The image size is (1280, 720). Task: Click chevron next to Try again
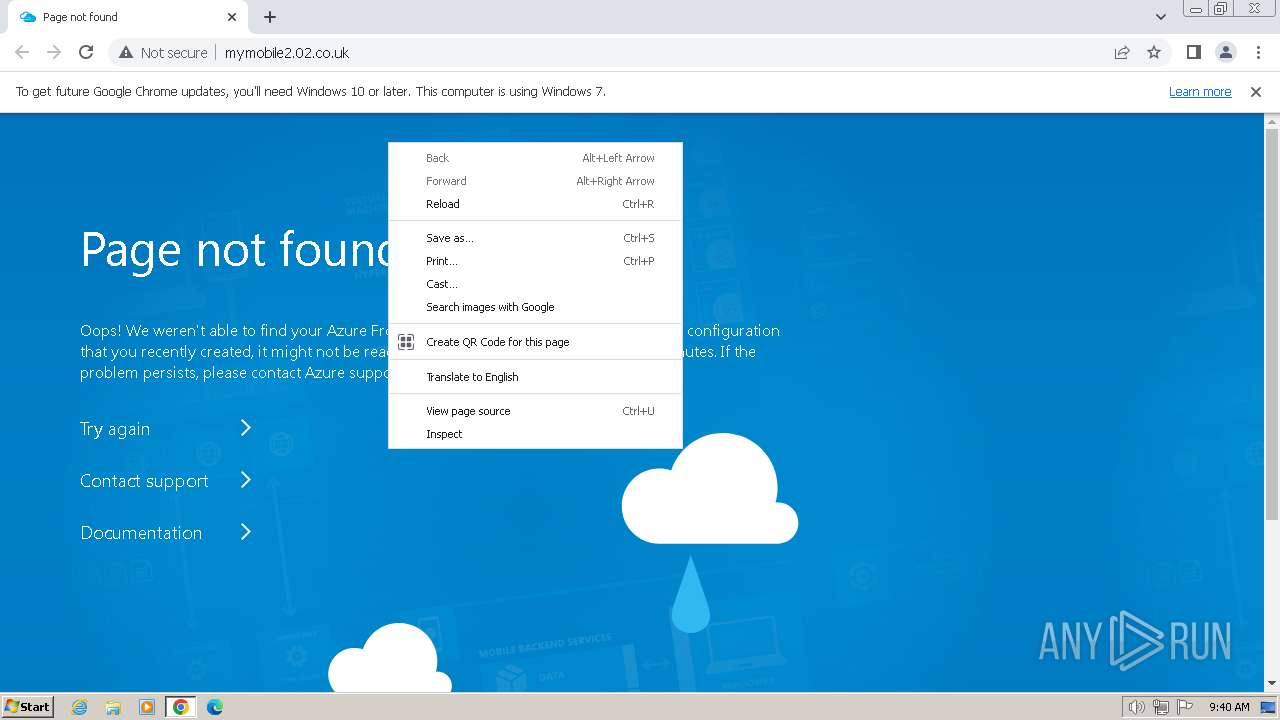point(245,428)
